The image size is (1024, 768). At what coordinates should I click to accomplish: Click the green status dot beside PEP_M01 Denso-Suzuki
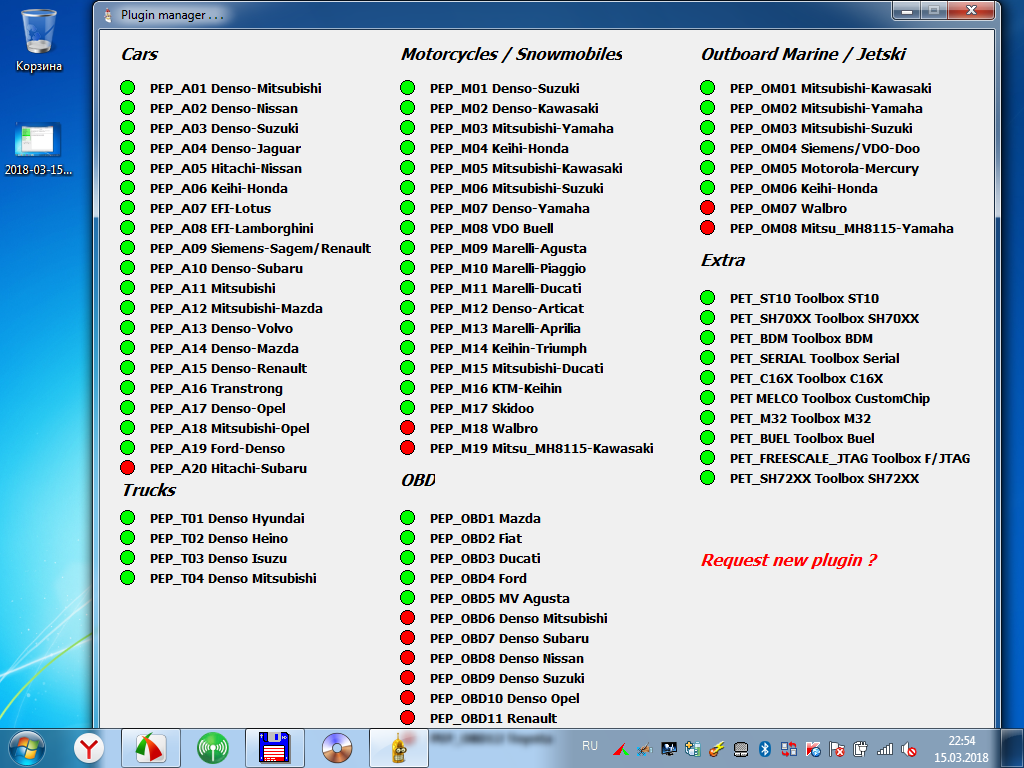coord(408,88)
